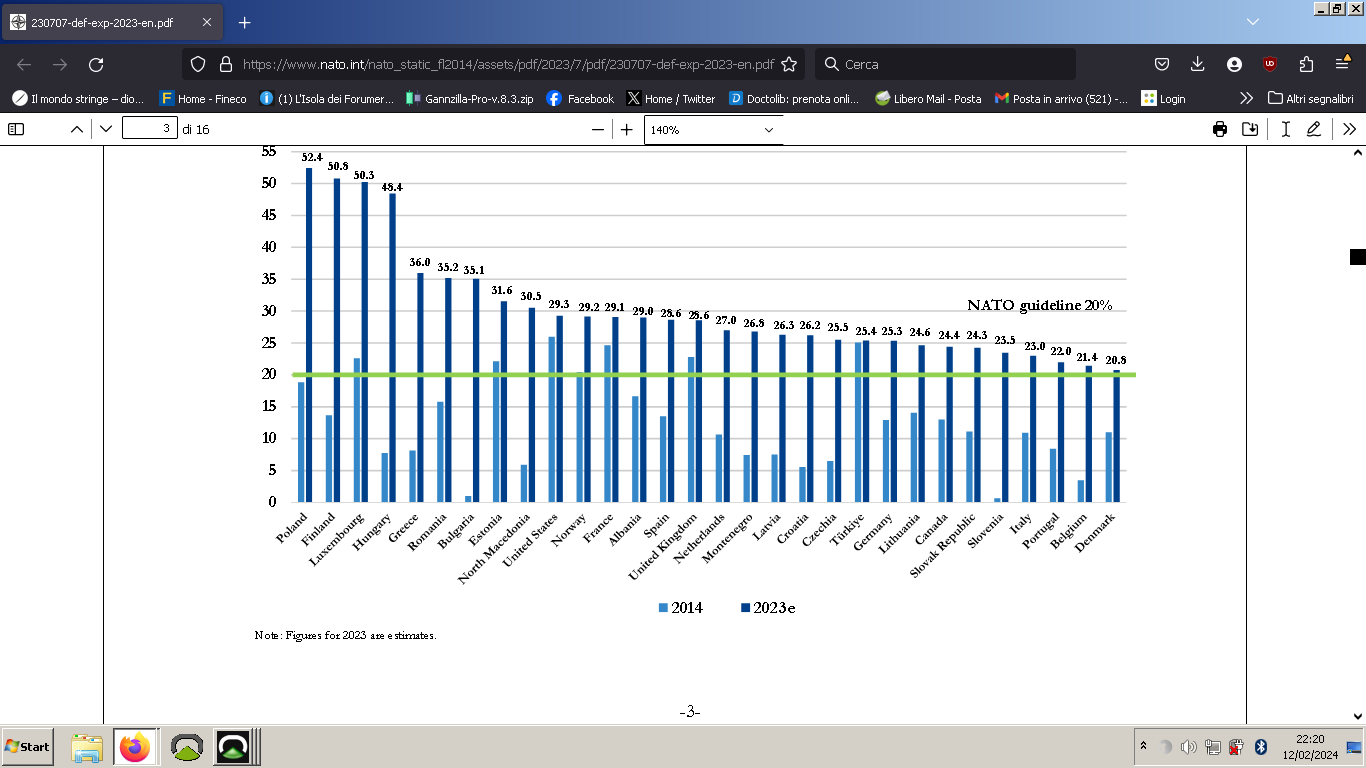Open Altri segnalibri bookmarks folder
This screenshot has width=1366, height=768.
(1311, 99)
